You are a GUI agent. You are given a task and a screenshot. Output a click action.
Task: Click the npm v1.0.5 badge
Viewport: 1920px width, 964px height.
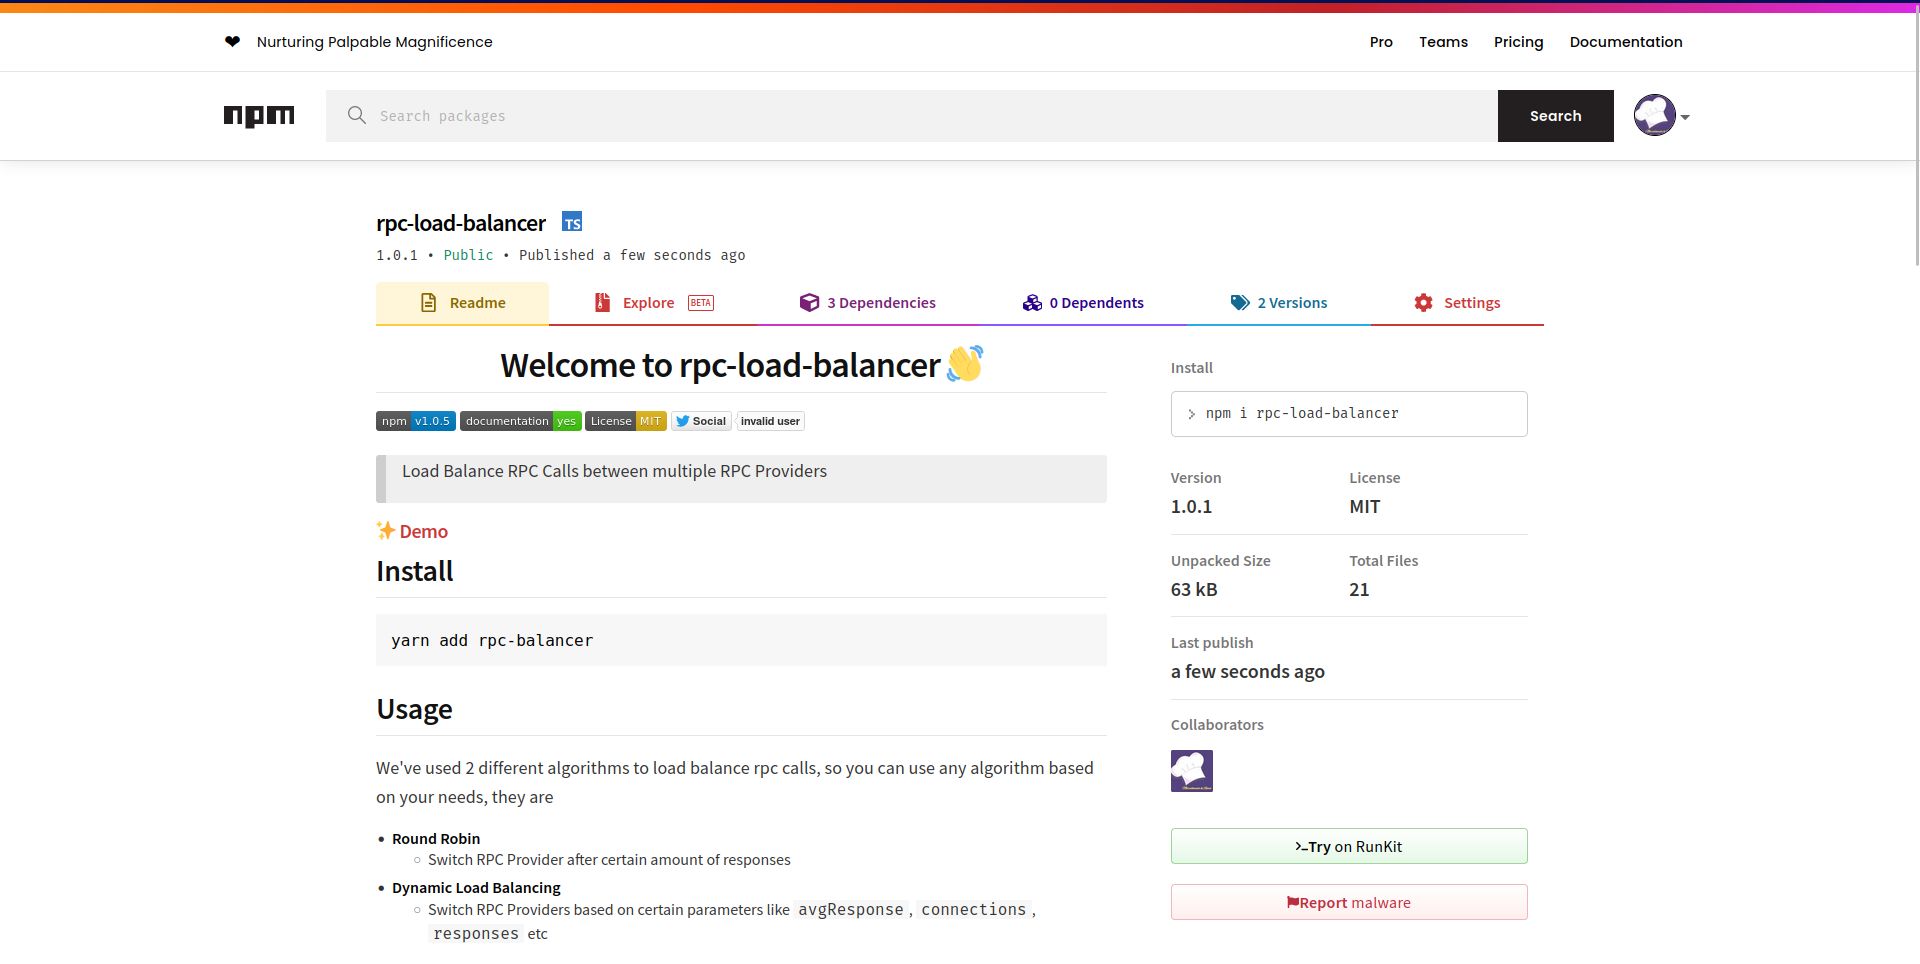tap(416, 421)
